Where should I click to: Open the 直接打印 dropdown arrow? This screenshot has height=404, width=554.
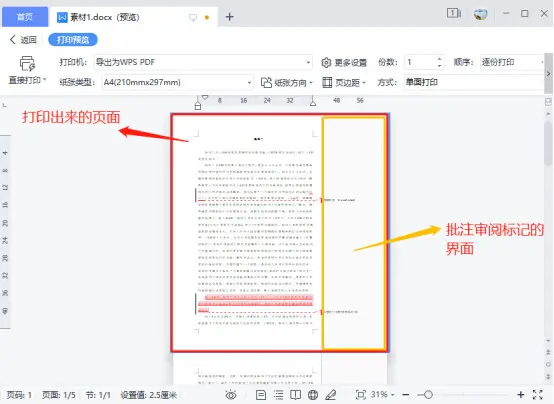pyautogui.click(x=45, y=80)
